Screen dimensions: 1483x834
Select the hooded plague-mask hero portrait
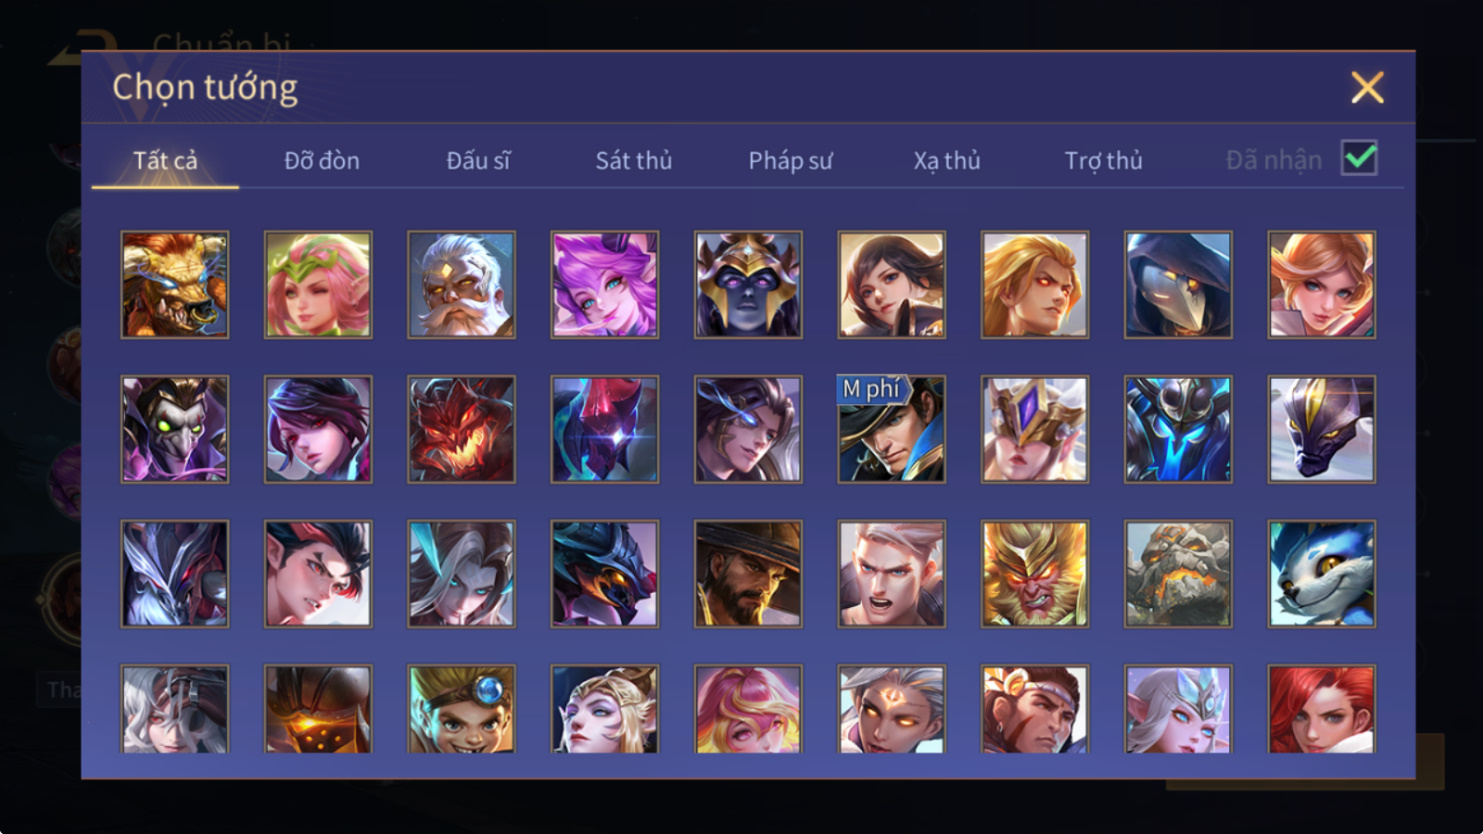click(1178, 285)
